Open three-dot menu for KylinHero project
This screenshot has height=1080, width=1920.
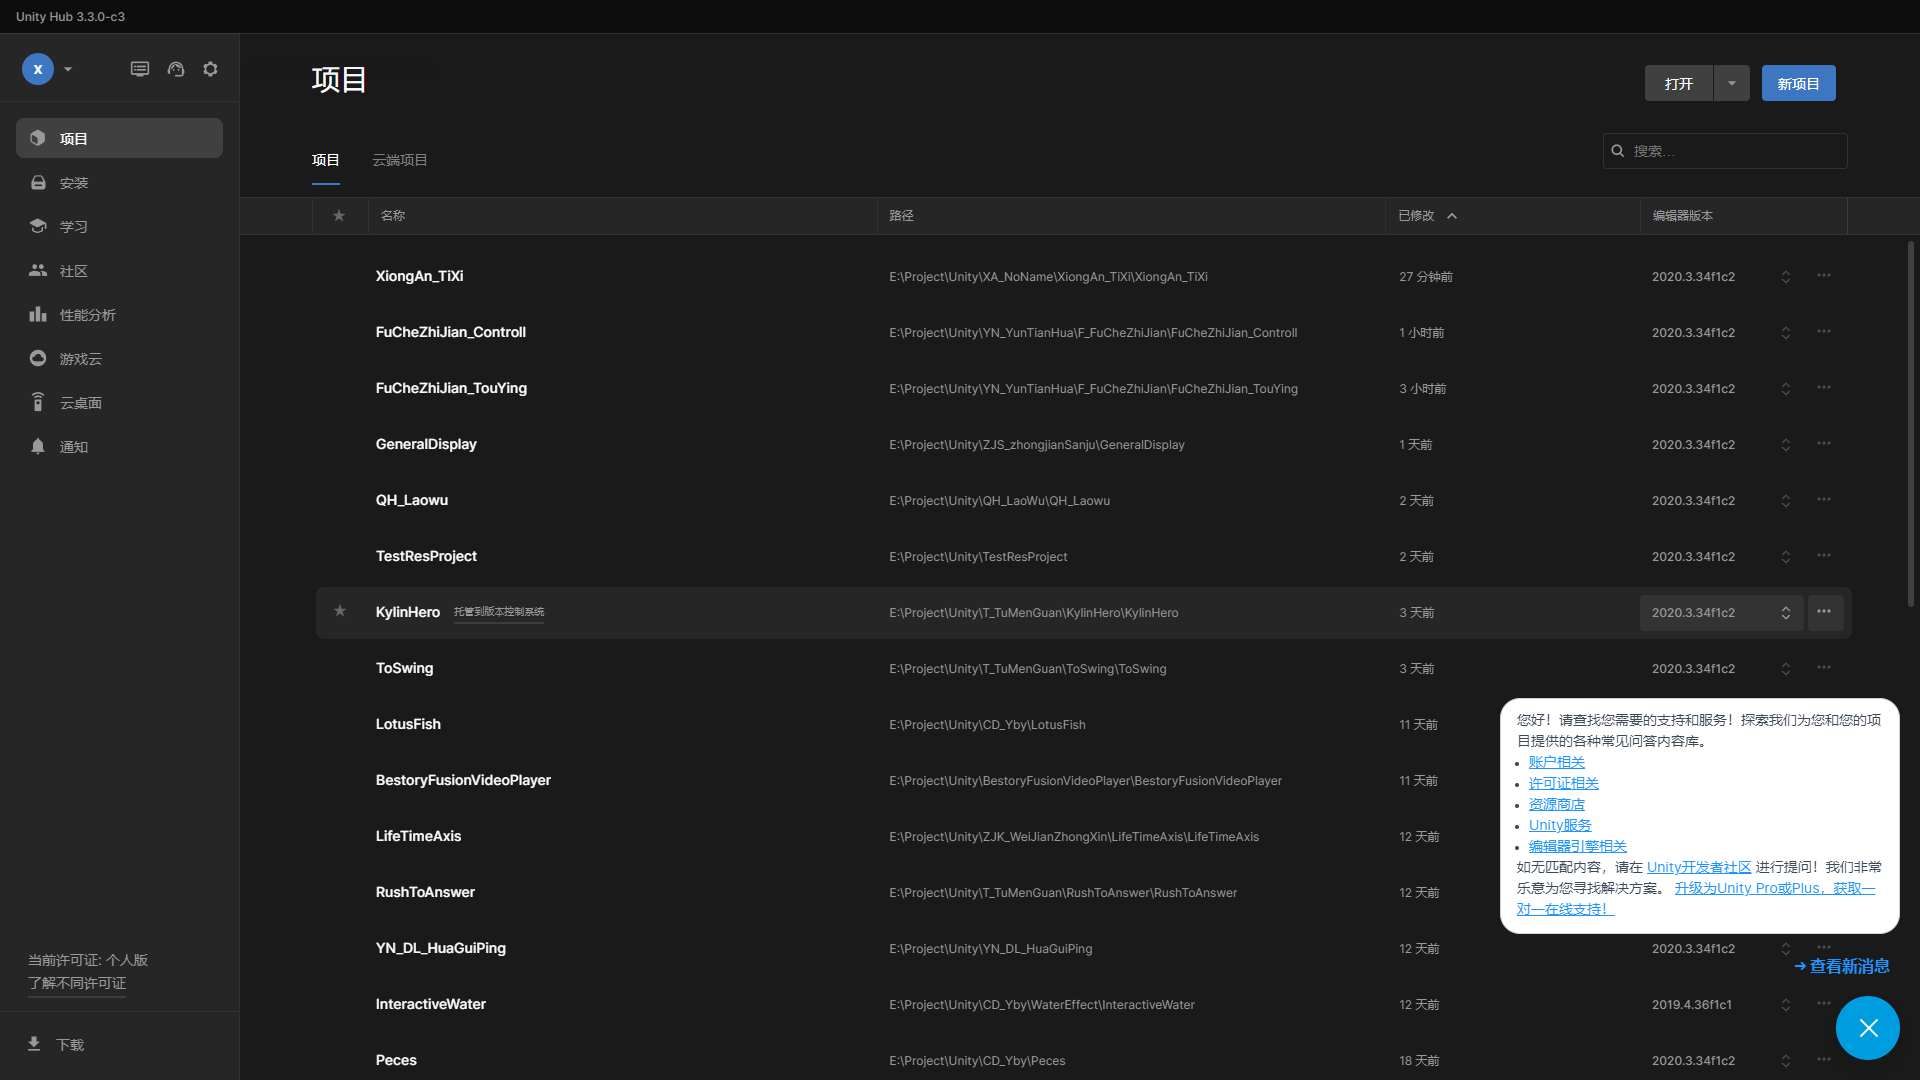pos(1824,612)
